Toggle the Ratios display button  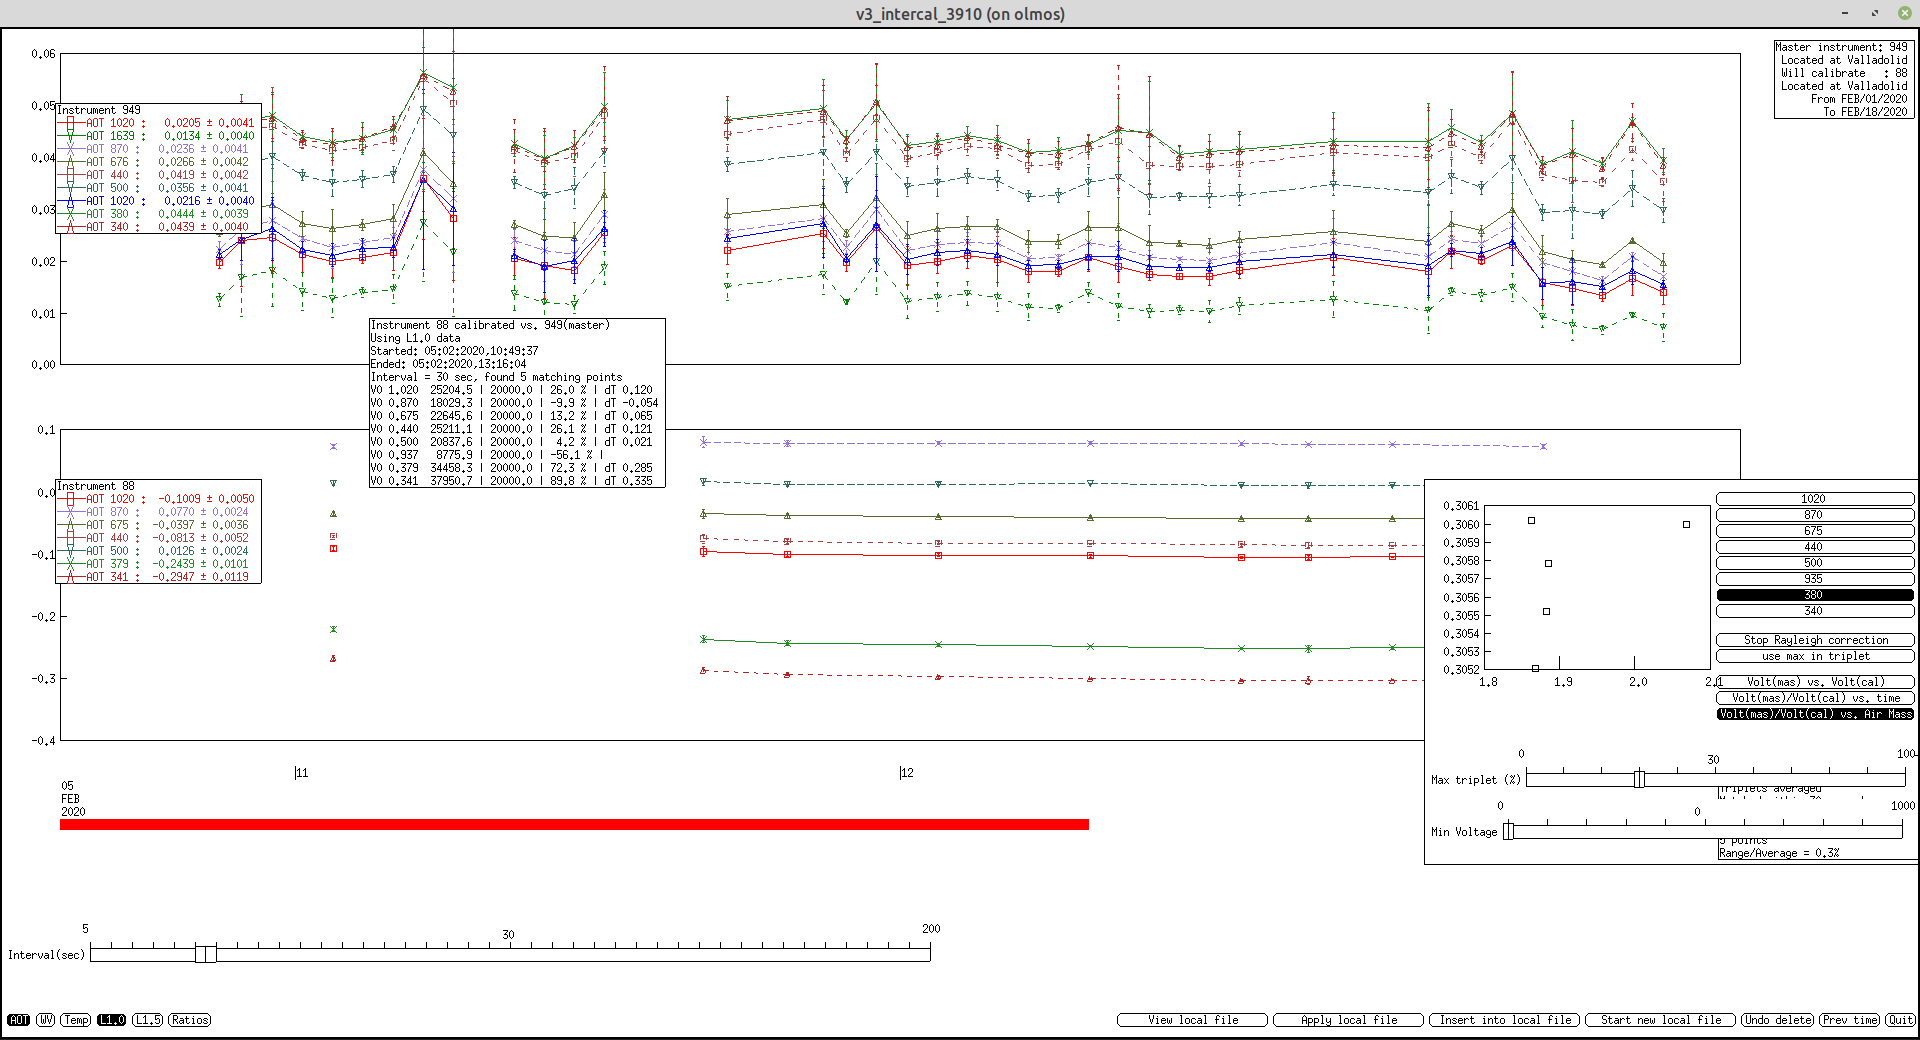[x=190, y=1020]
